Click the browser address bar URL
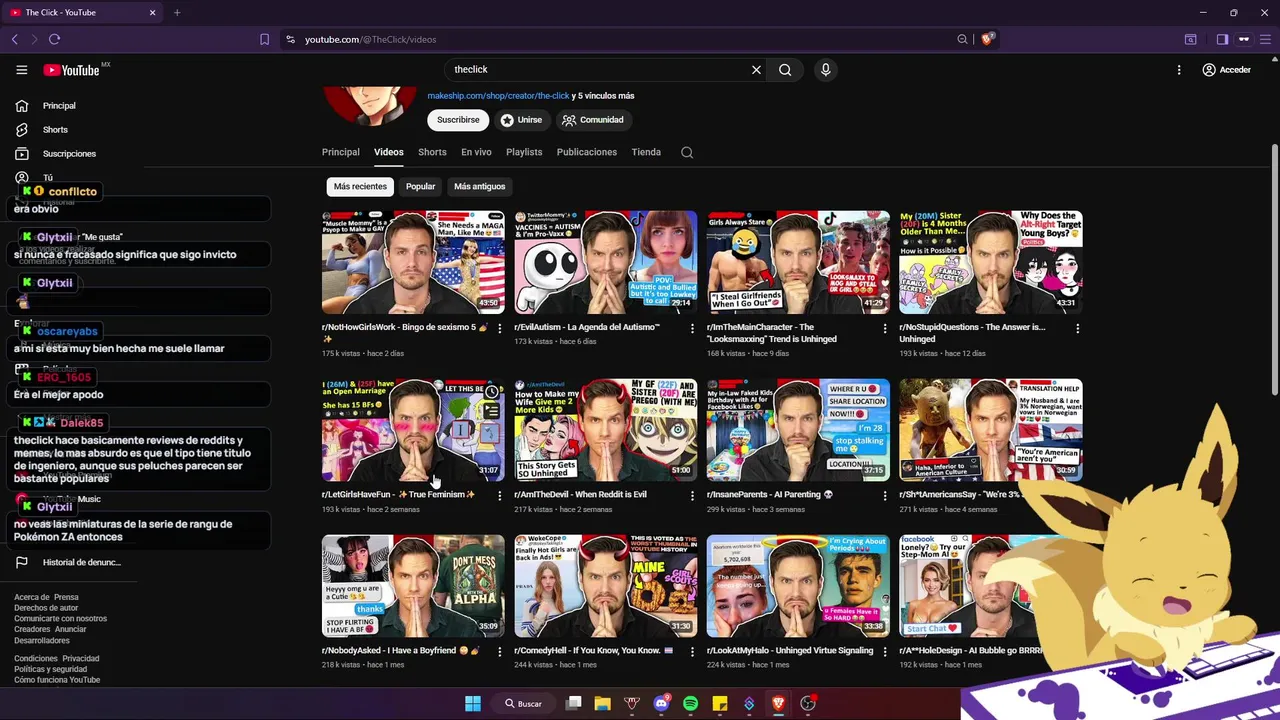The height and width of the screenshot is (720, 1280). click(x=370, y=39)
